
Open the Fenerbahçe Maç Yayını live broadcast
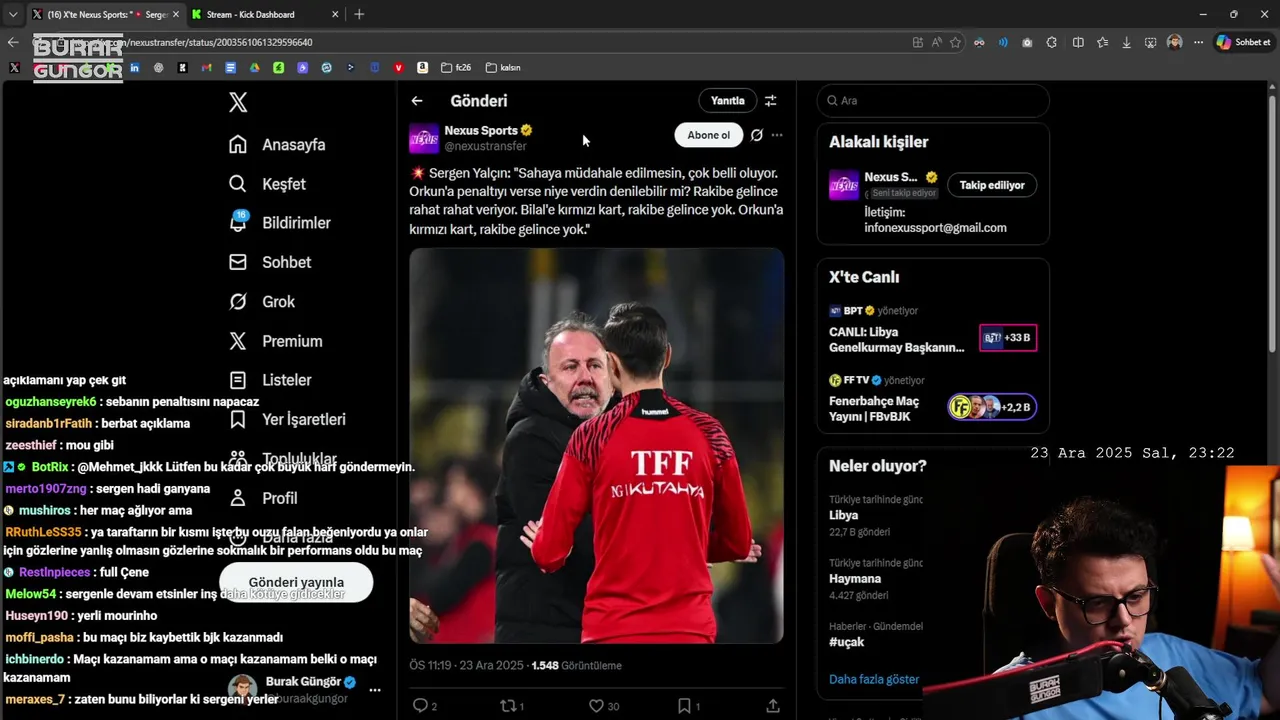click(875, 409)
